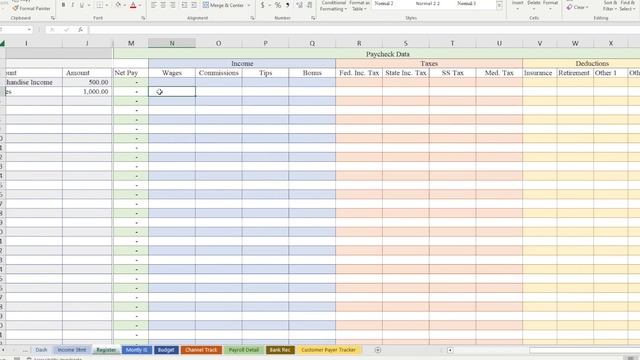Open the Name Box dropdown
Screen dimensions: 640x360
coord(29,29)
